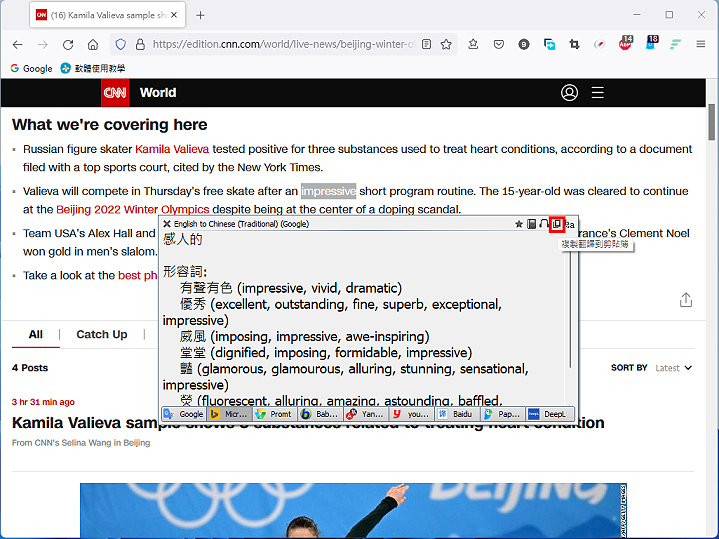Switch translator to Google tab
The image size is (719, 539).
click(x=184, y=414)
